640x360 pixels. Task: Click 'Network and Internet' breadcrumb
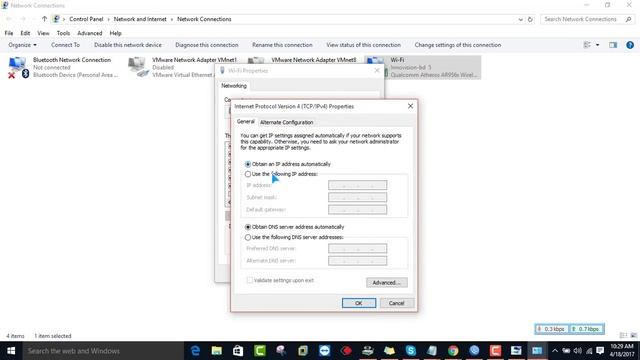[140, 19]
